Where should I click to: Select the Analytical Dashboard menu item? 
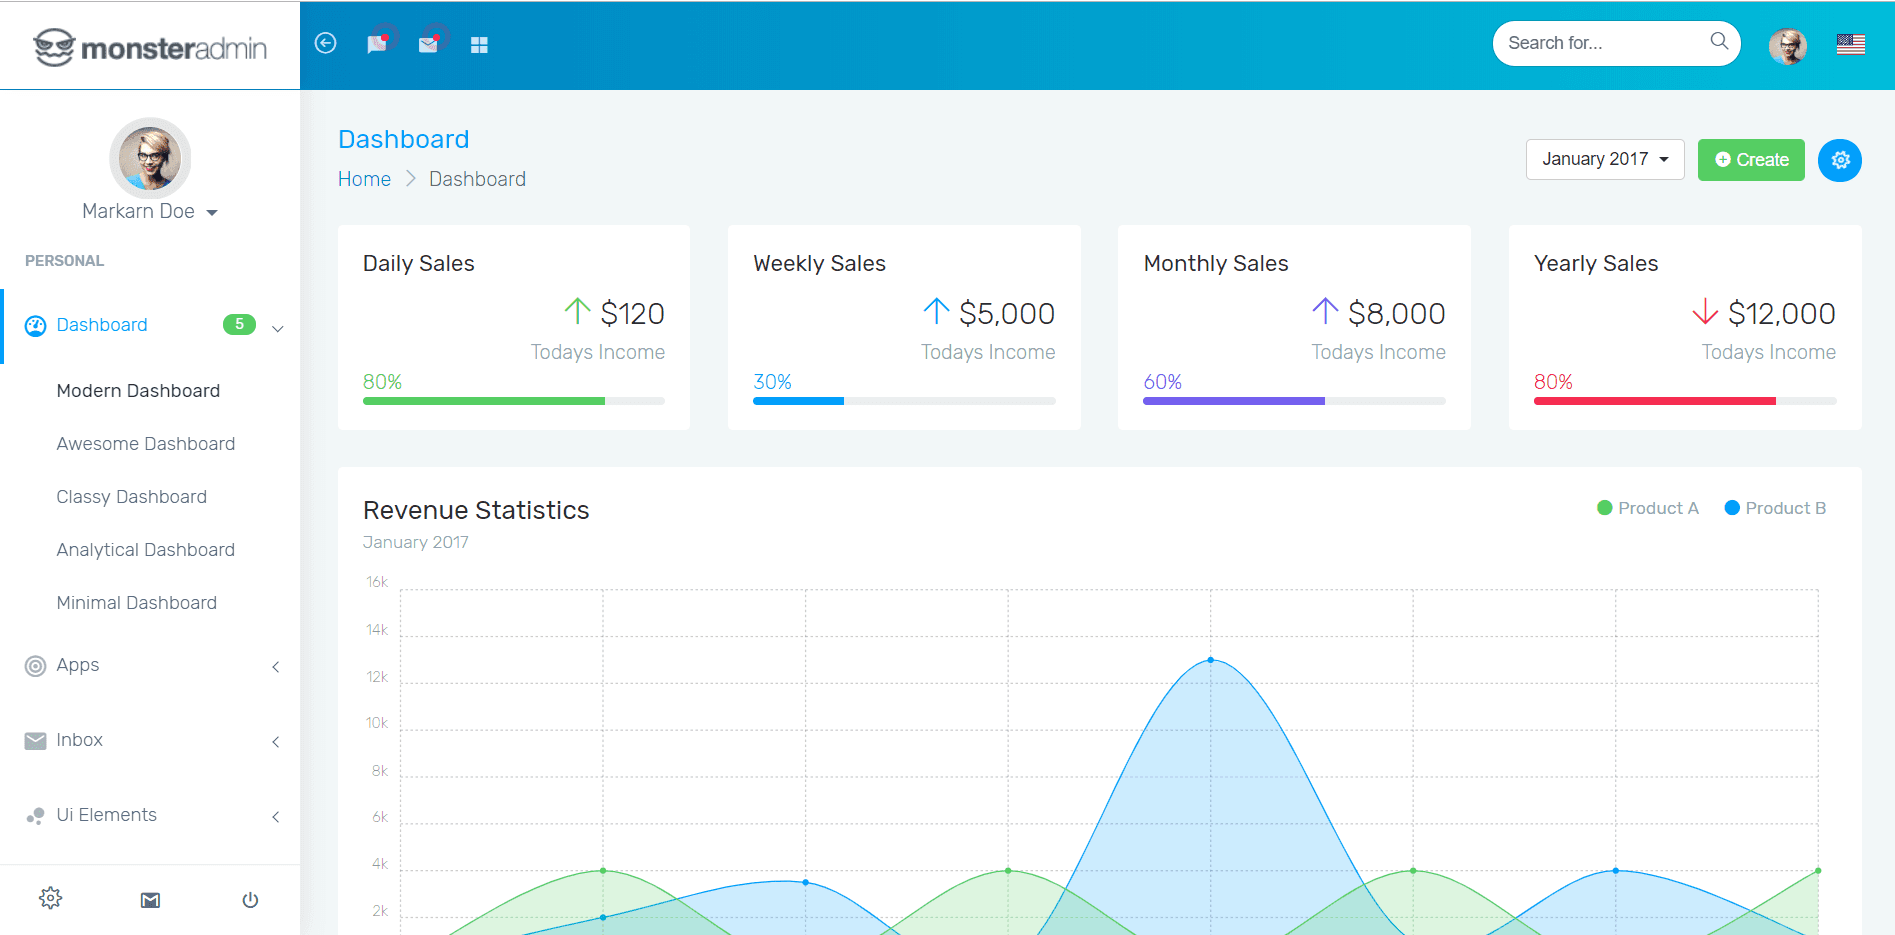click(145, 549)
